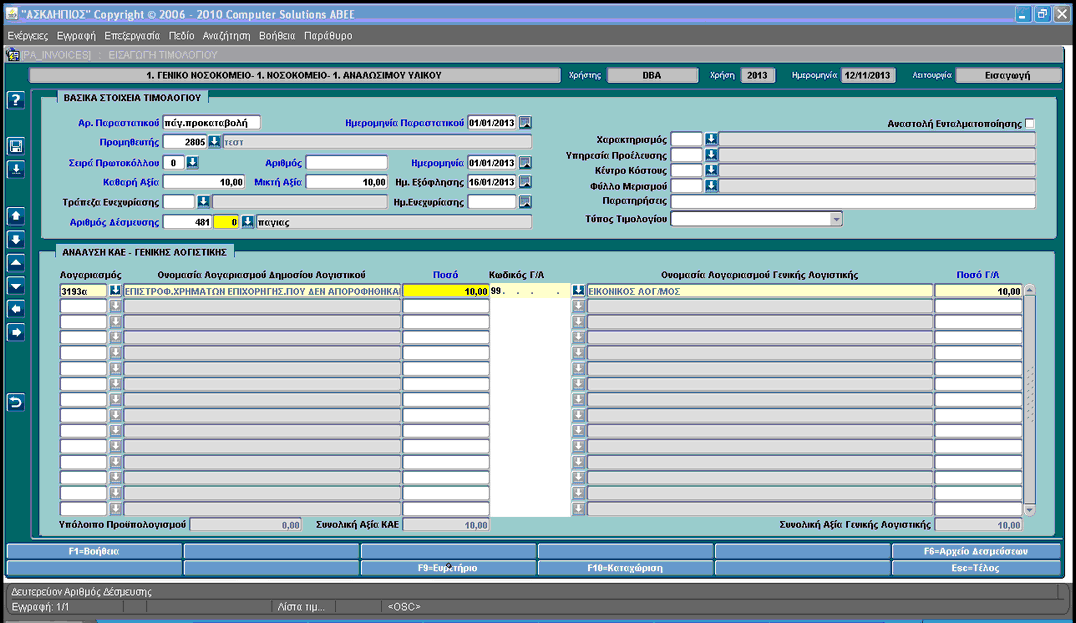Focus the Παρατηρήσεις field

853,201
